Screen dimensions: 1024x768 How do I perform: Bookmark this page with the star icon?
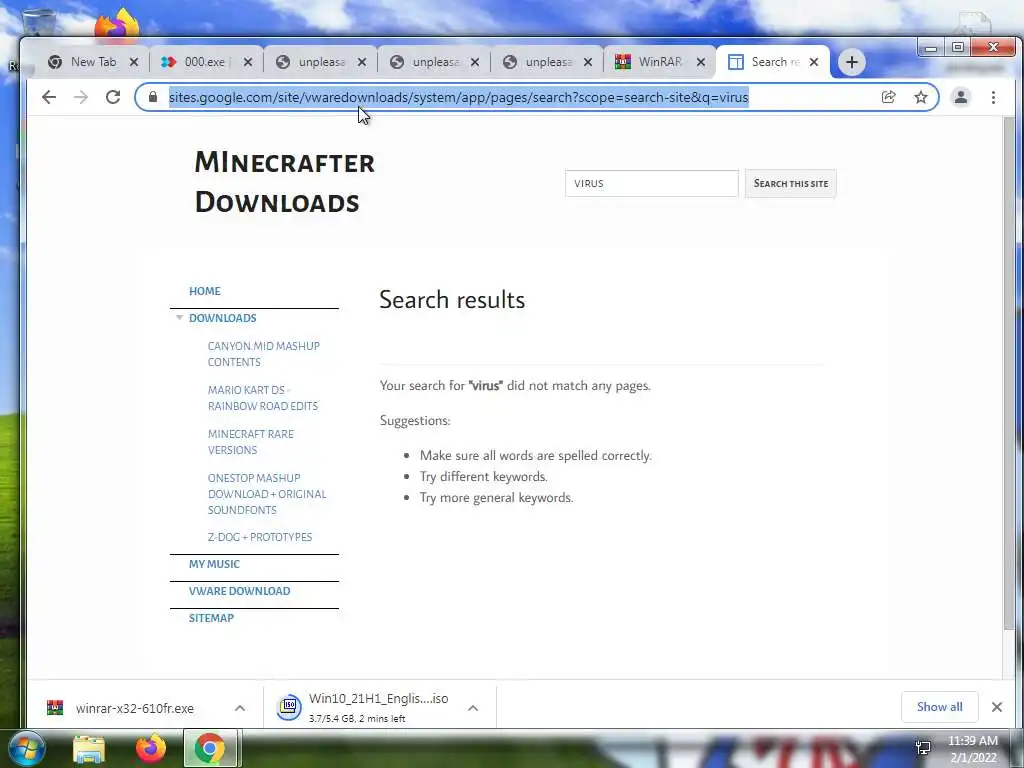pyautogui.click(x=921, y=97)
